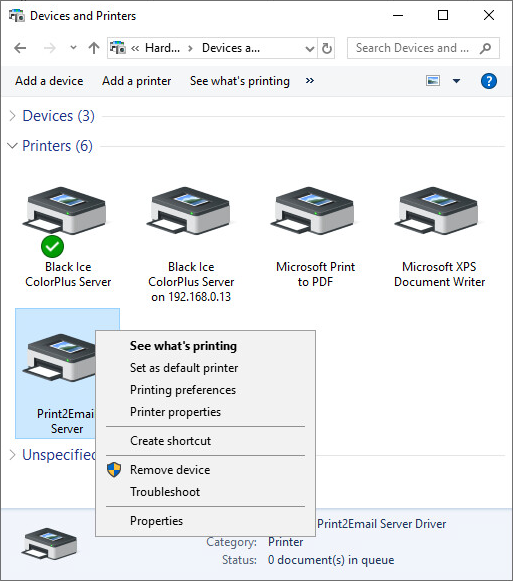Click the Devices (3) group heading

59,116
